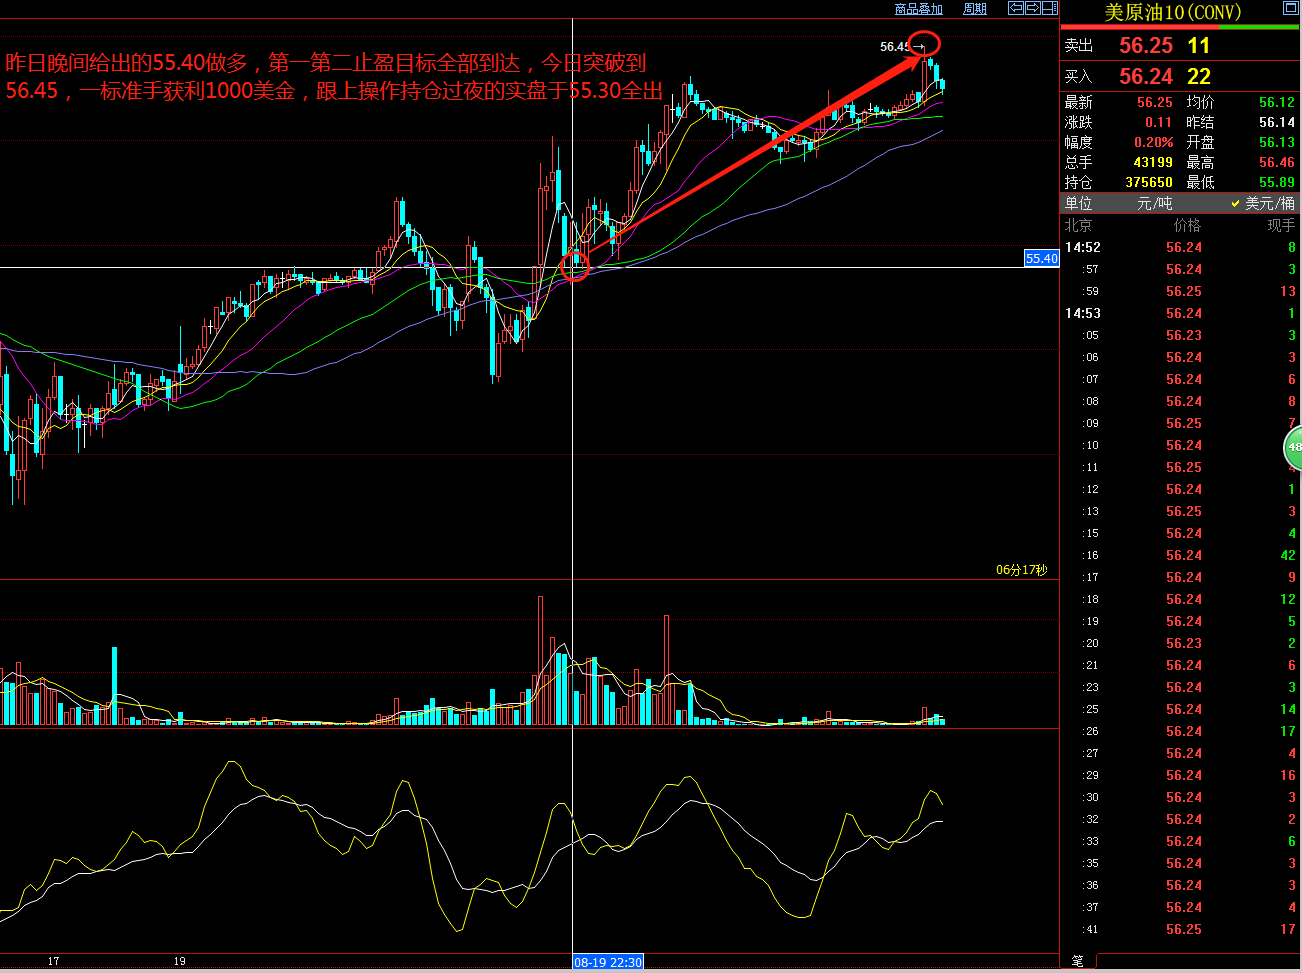The image size is (1302, 973).
Task: Click the 卖出 ask price 56.25
Action: tap(1146, 45)
